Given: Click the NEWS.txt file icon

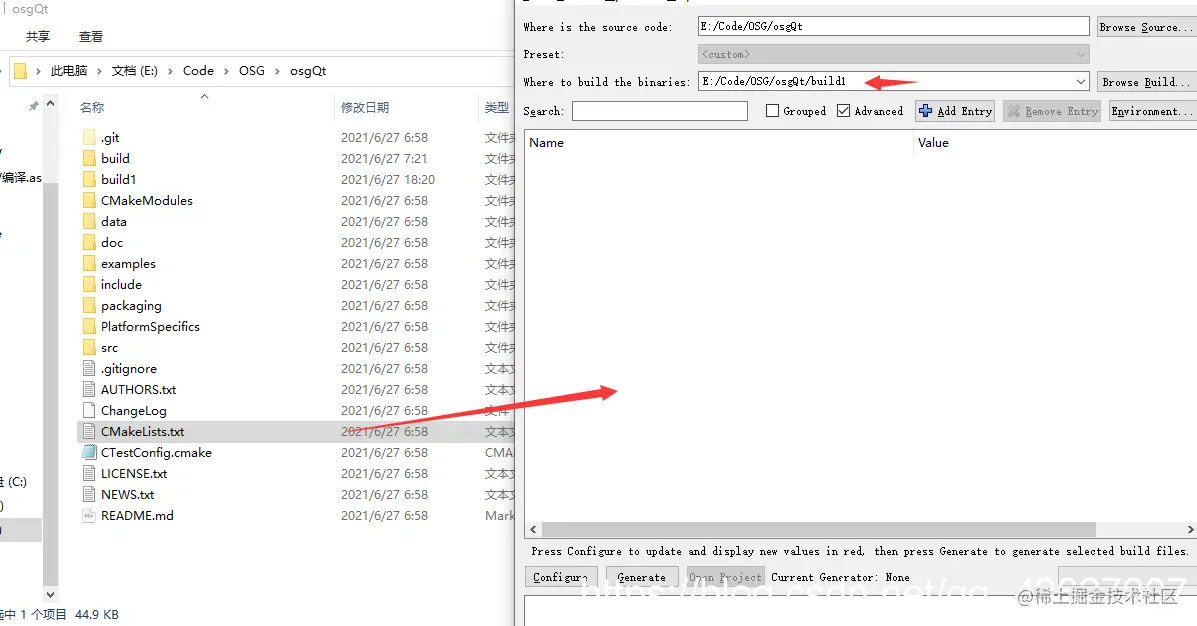Looking at the screenshot, I should [x=89, y=494].
